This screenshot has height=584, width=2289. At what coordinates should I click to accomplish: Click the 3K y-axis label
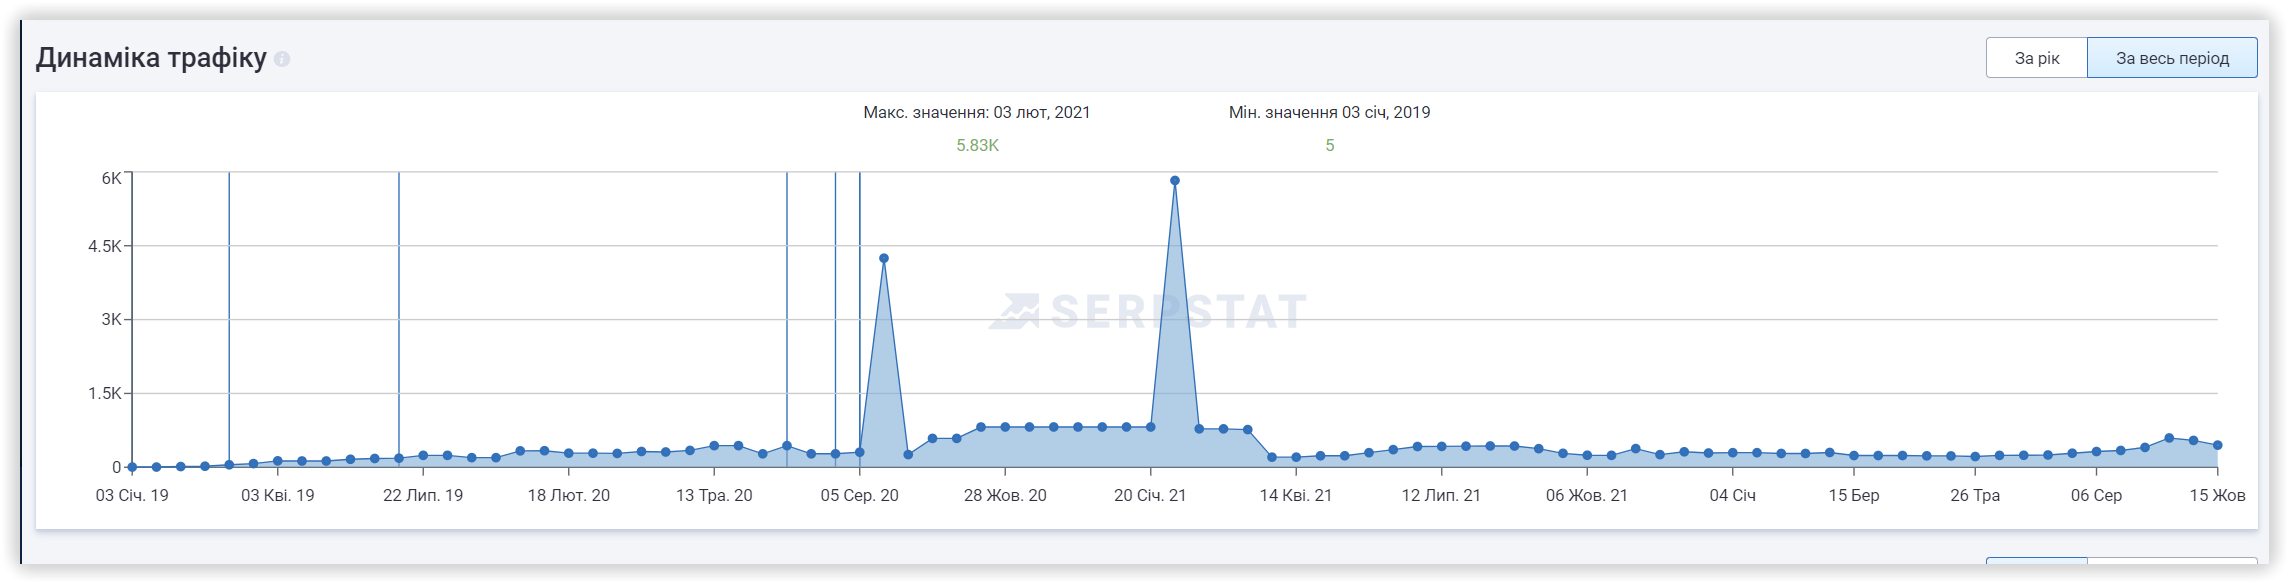(111, 319)
